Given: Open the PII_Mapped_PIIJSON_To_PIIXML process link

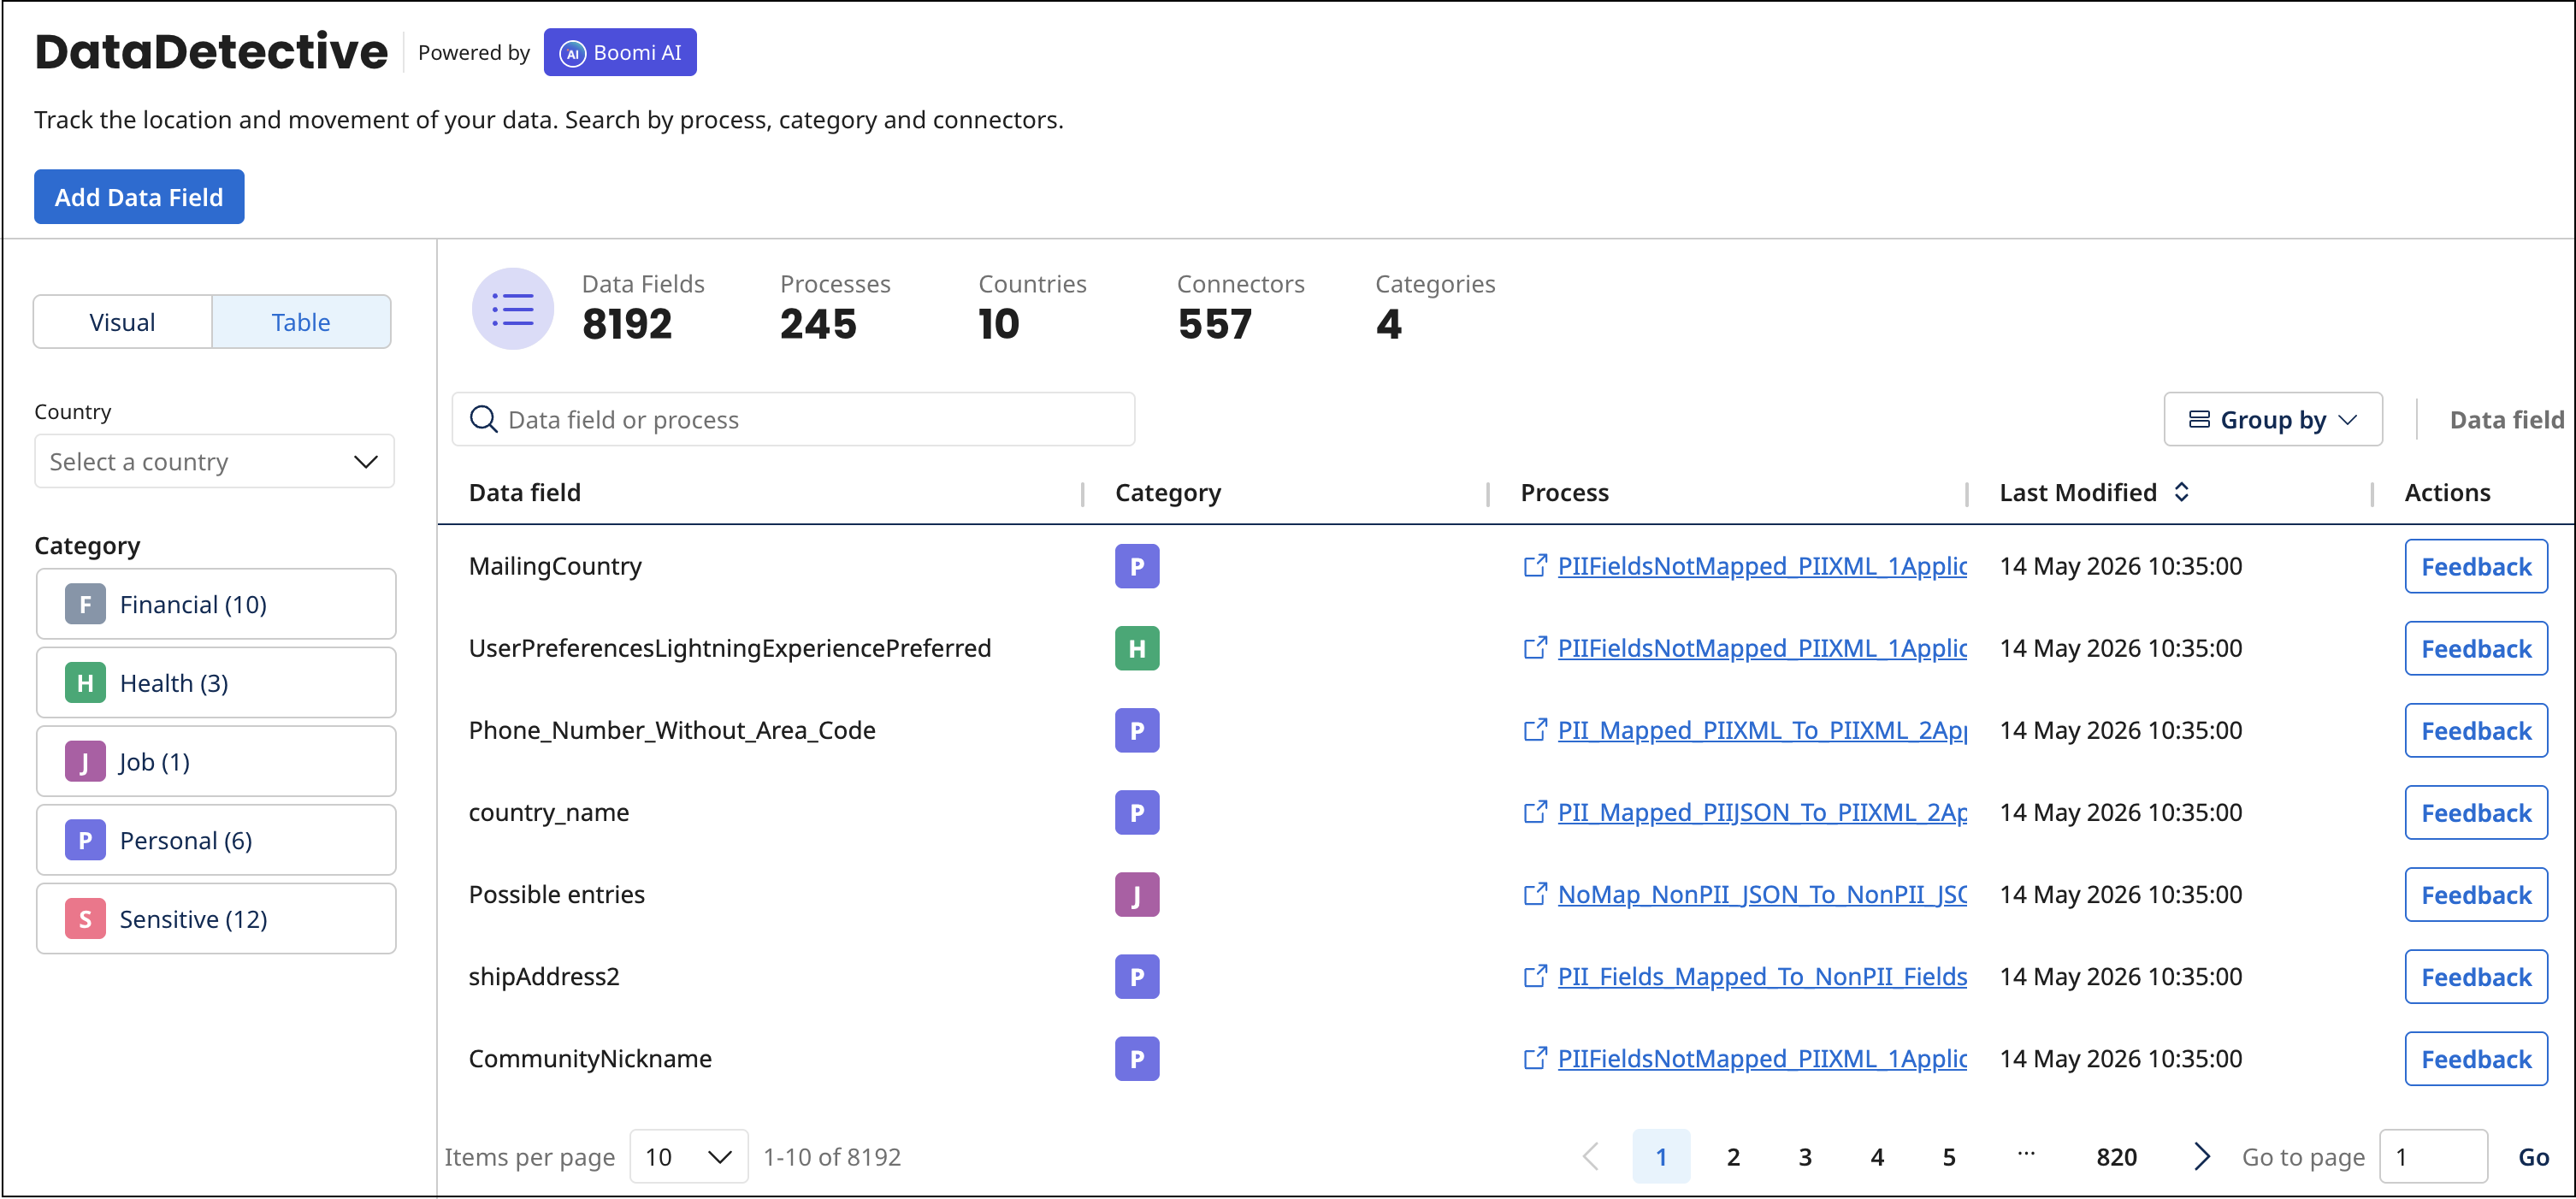Looking at the screenshot, I should (1762, 812).
